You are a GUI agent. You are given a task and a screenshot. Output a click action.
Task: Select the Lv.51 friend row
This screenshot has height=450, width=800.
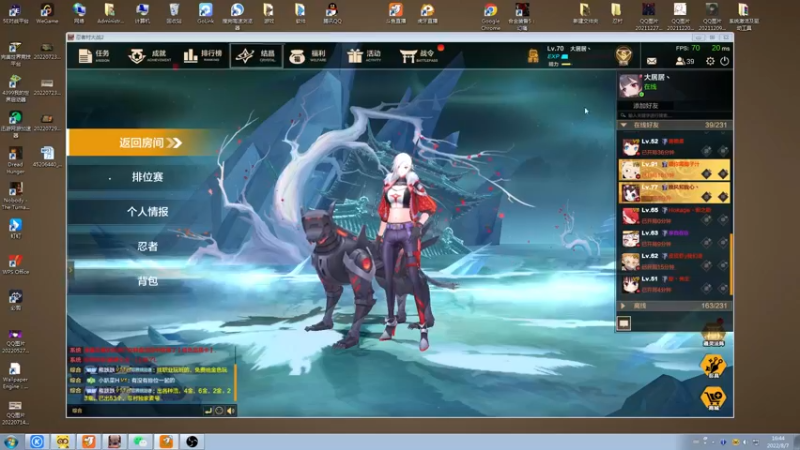tap(674, 285)
